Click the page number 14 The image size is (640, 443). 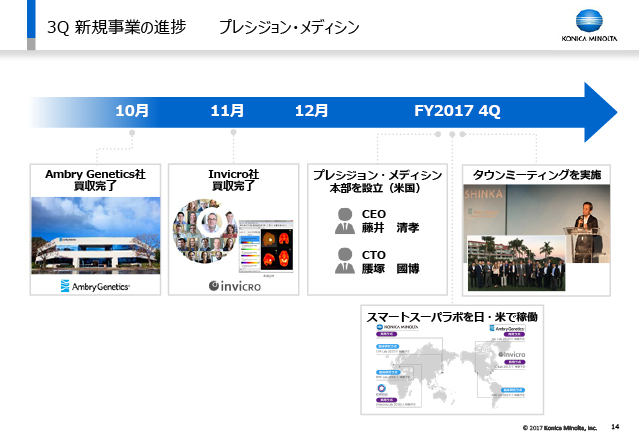click(x=615, y=427)
